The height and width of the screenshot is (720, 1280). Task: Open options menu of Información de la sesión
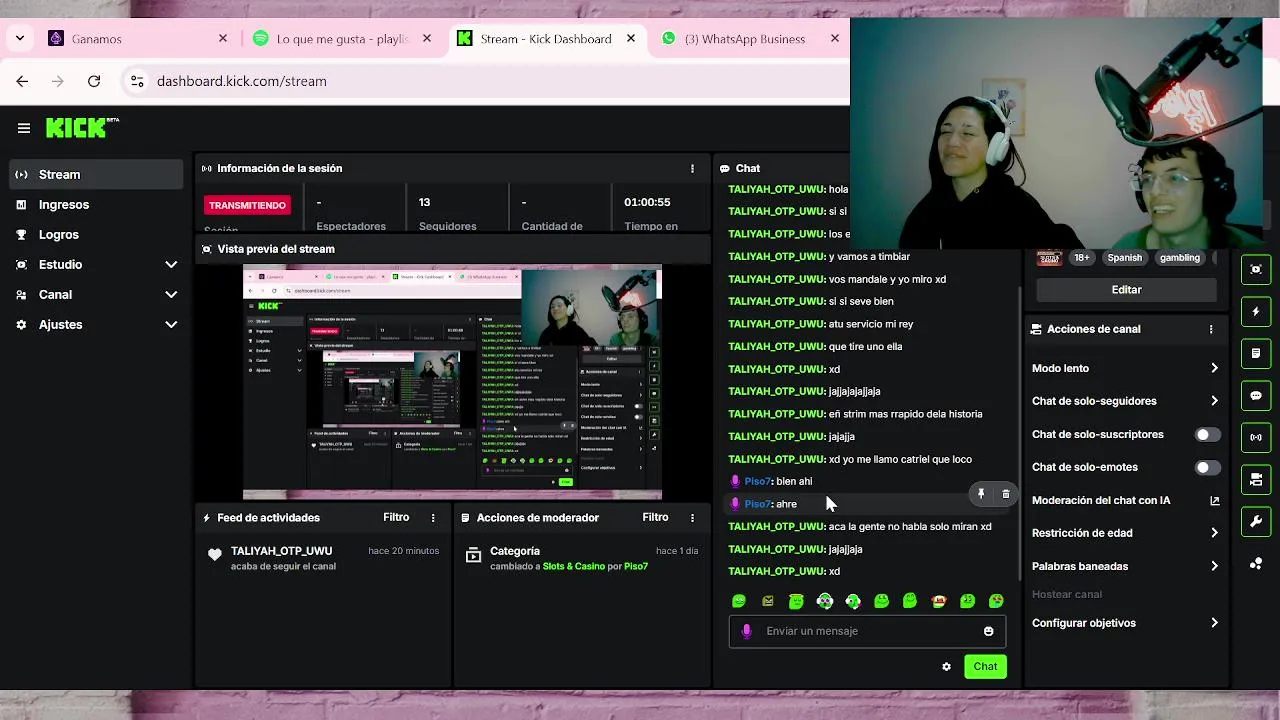(x=692, y=169)
